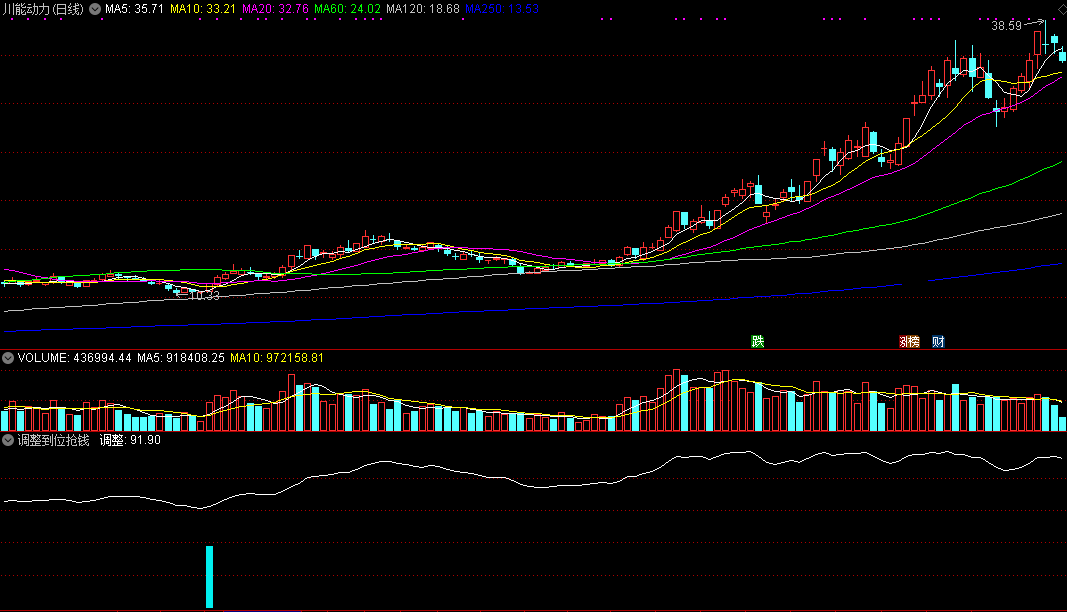Click the 调整: 91.90 value label
Viewport: 1067px width, 612px height.
click(130, 440)
